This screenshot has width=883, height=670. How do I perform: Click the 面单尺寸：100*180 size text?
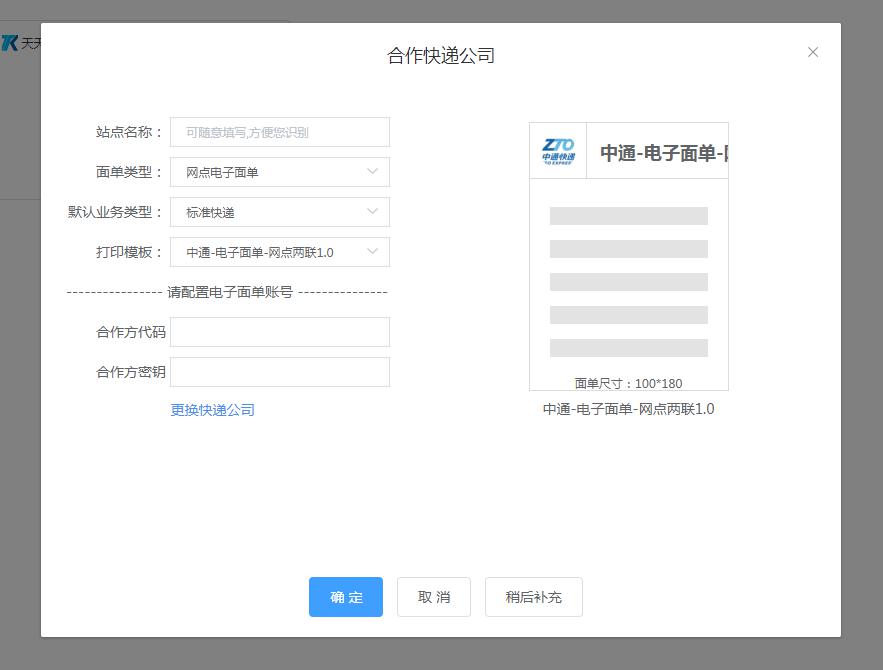[628, 383]
